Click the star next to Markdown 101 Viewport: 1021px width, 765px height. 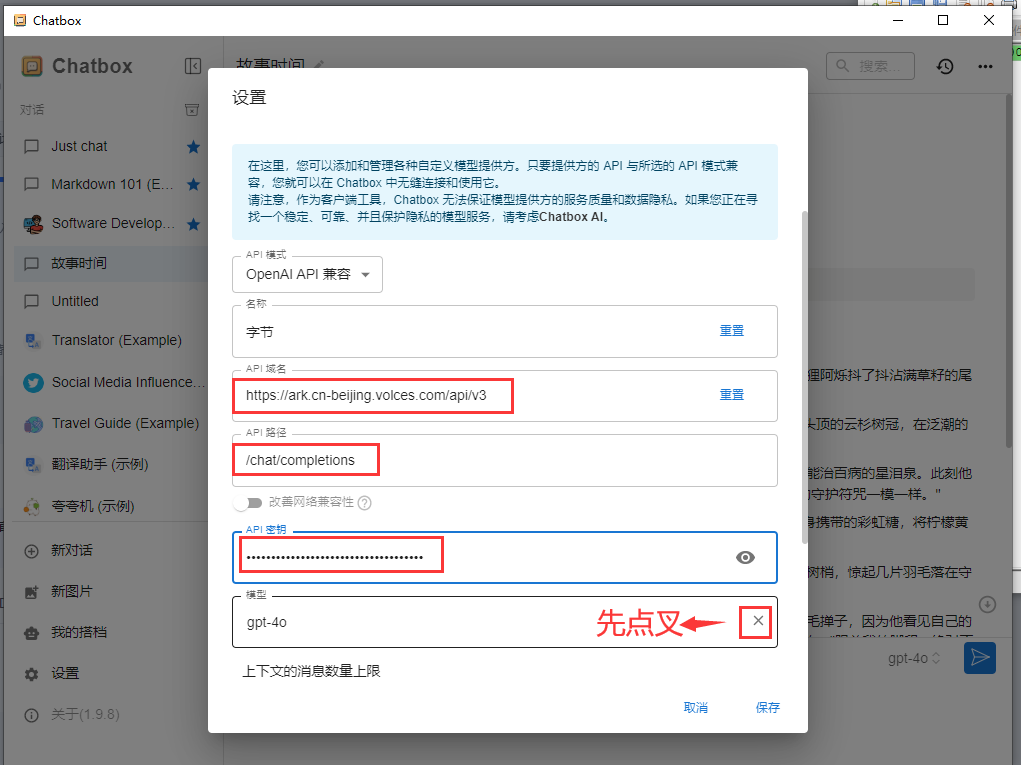[193, 184]
